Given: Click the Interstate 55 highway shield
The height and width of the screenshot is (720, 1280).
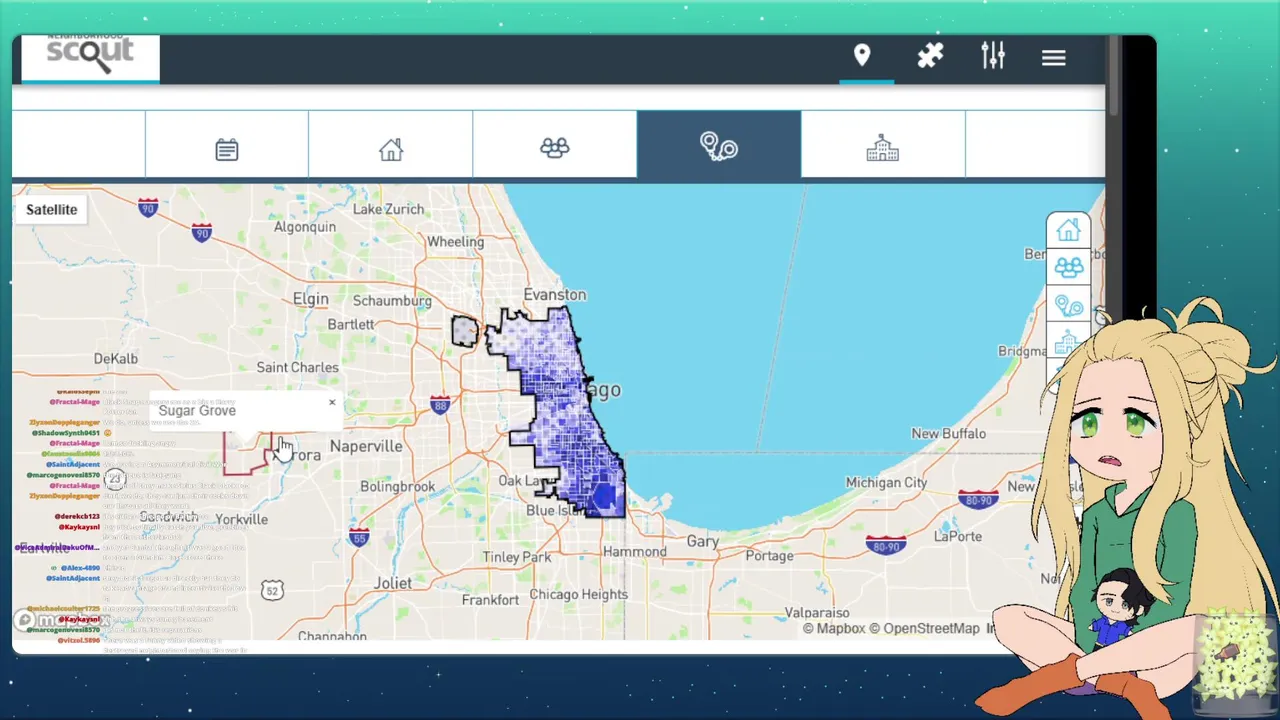Looking at the screenshot, I should coord(359,537).
